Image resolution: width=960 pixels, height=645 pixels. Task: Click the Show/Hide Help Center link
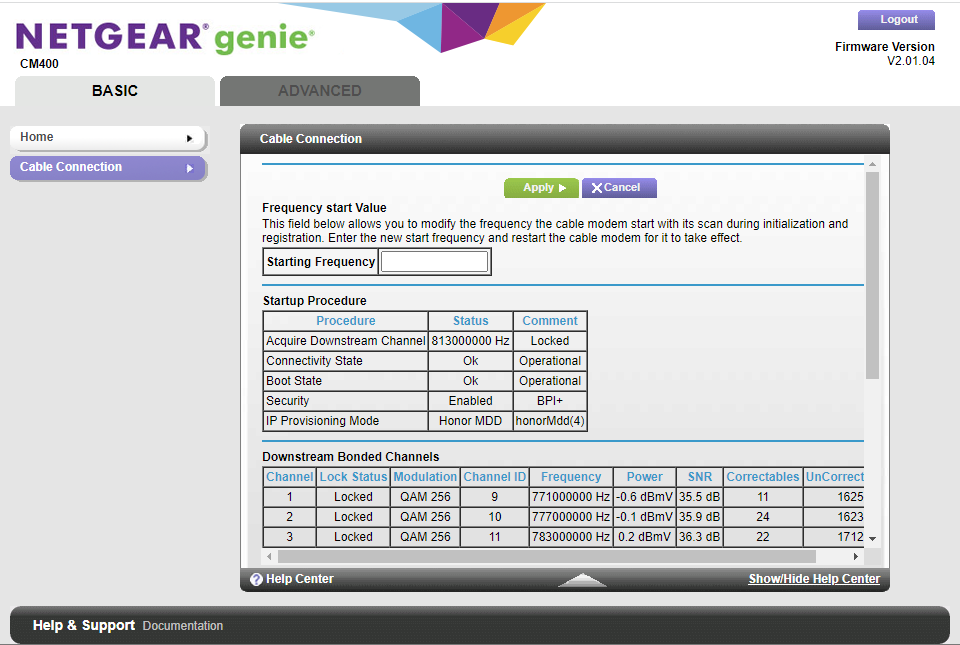point(814,579)
